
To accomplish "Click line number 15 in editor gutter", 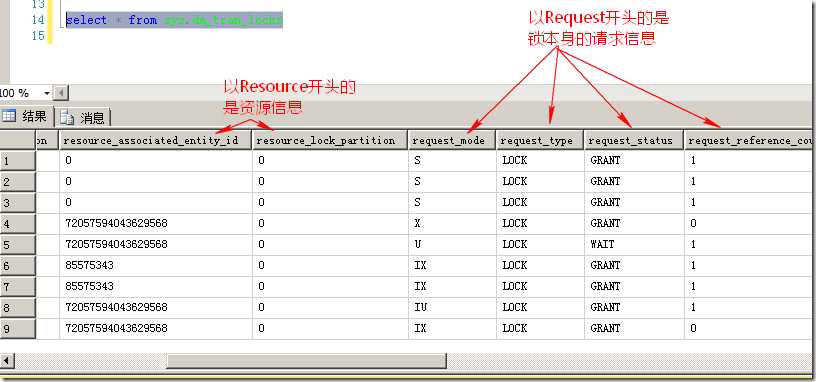I will click(x=38, y=35).
